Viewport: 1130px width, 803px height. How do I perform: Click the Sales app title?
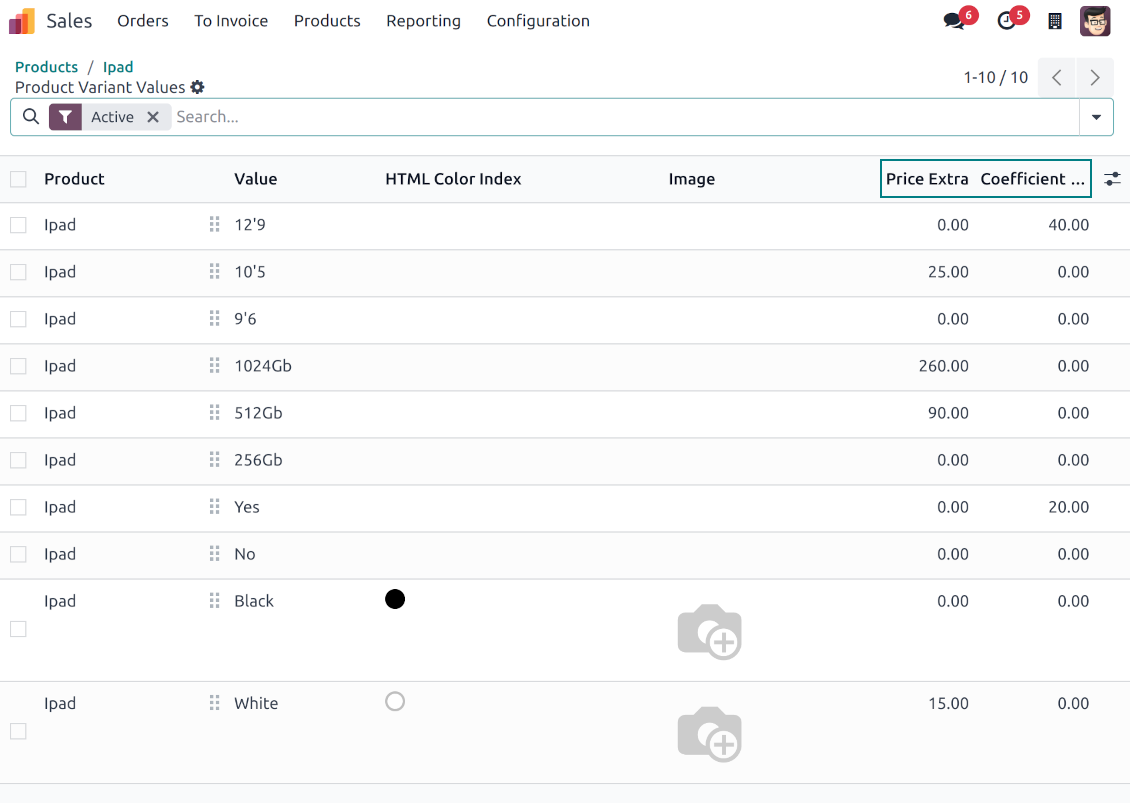click(x=69, y=21)
